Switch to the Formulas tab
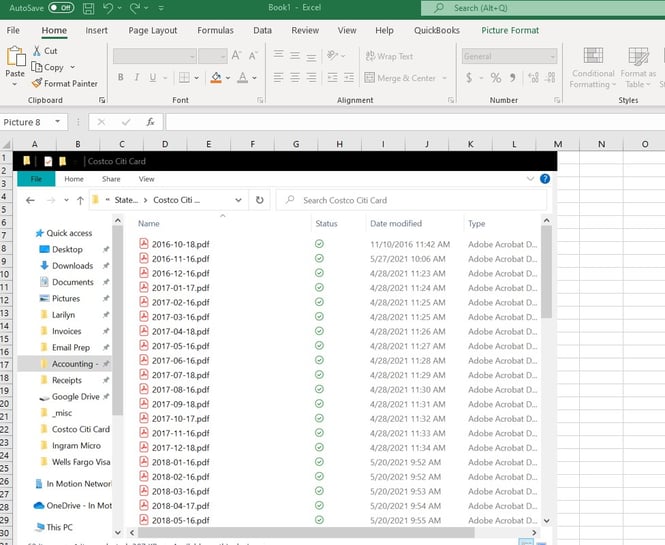The width and height of the screenshot is (665, 545). (x=215, y=31)
